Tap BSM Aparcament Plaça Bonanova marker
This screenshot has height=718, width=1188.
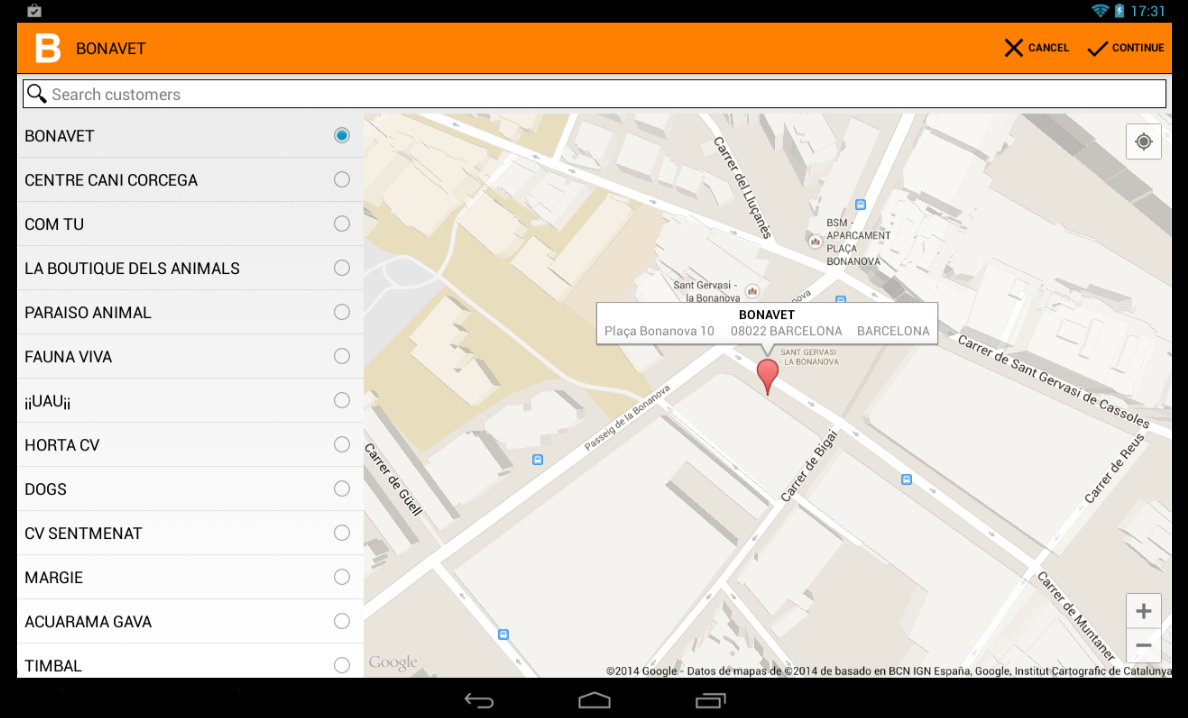(815, 242)
